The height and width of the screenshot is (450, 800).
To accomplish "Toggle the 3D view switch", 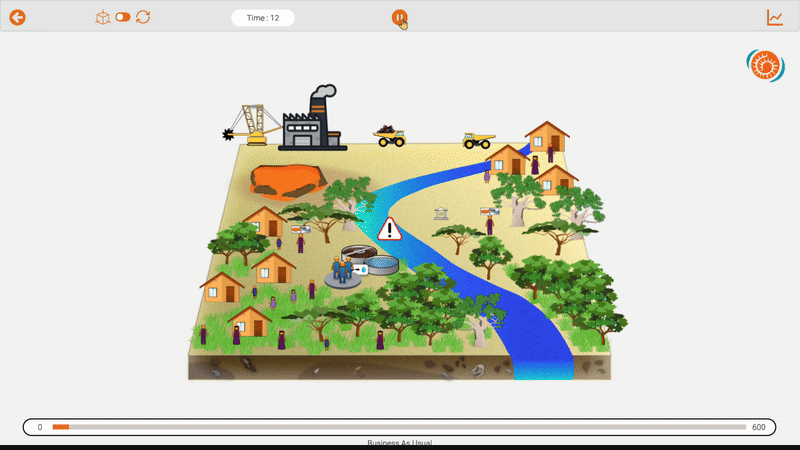I will 123,17.
